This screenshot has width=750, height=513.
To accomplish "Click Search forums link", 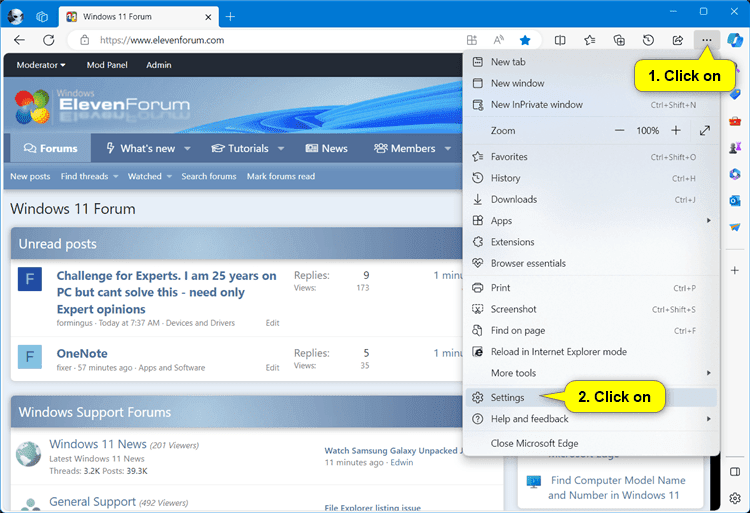I will 209,176.
